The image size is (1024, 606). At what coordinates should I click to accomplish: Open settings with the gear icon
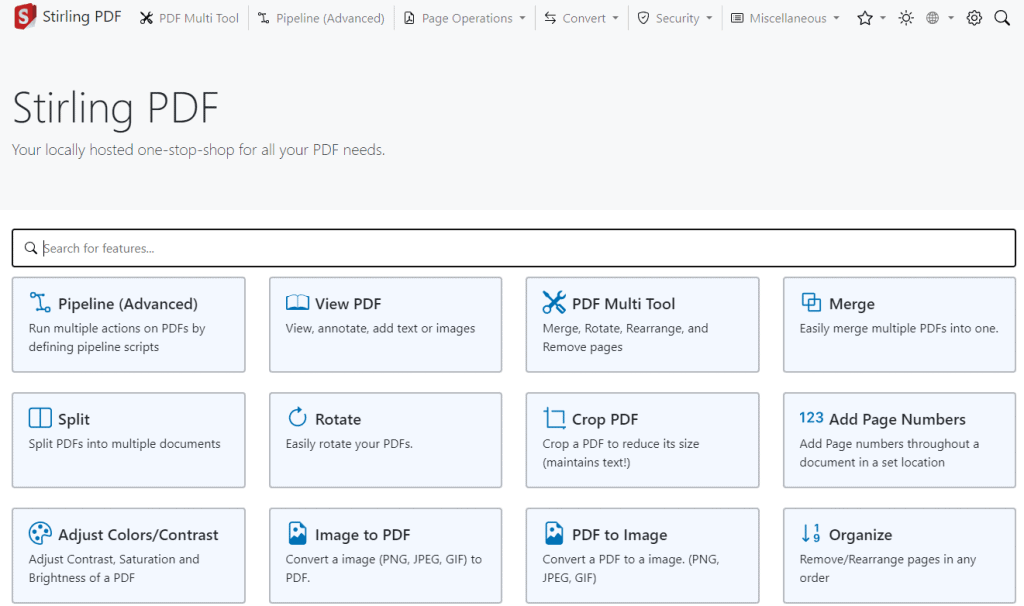(974, 18)
